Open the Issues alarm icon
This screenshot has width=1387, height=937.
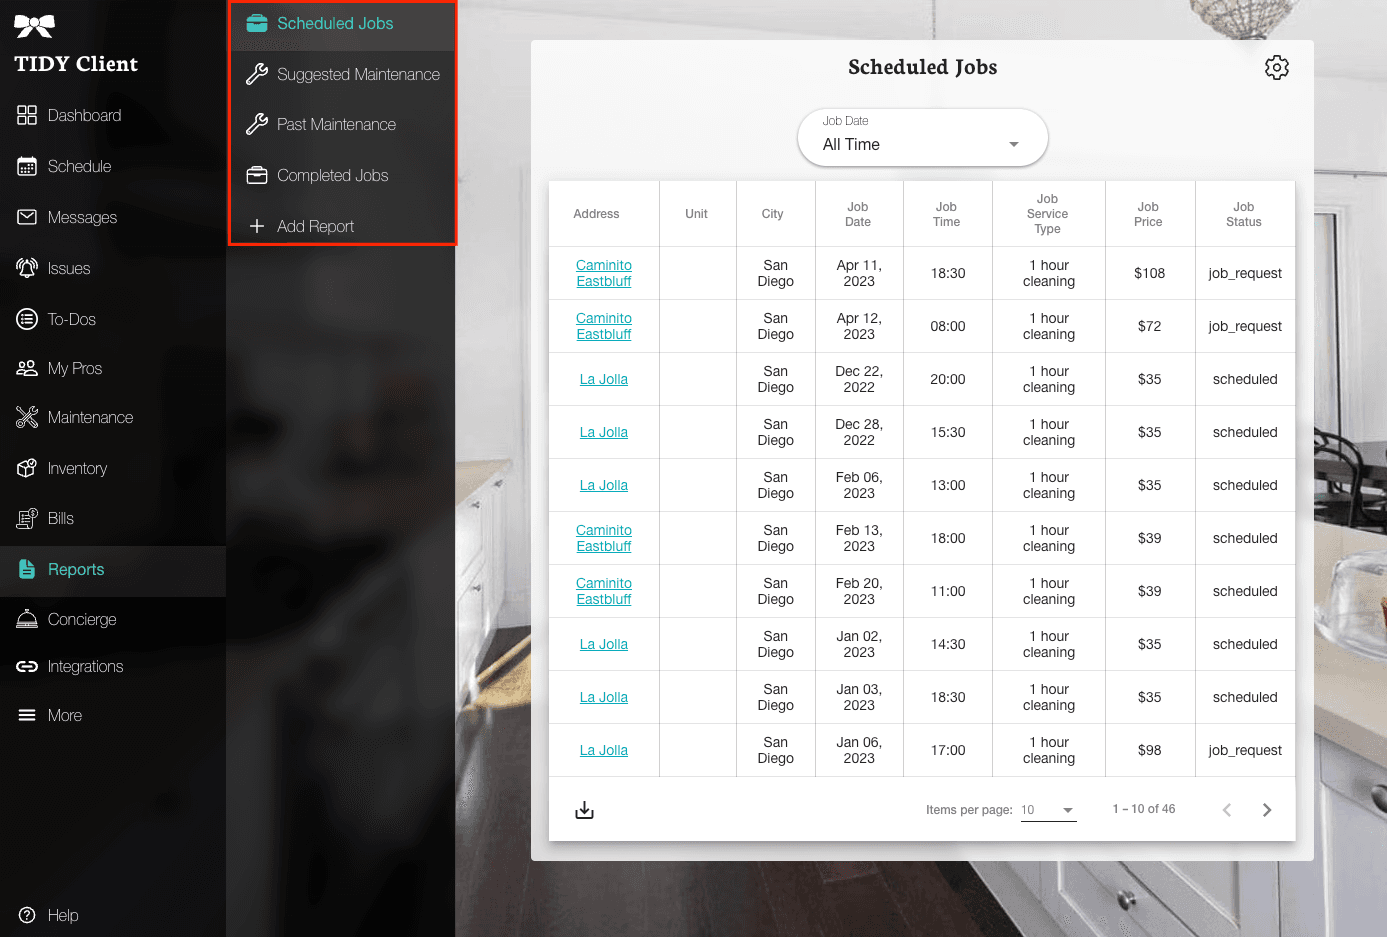tap(27, 268)
